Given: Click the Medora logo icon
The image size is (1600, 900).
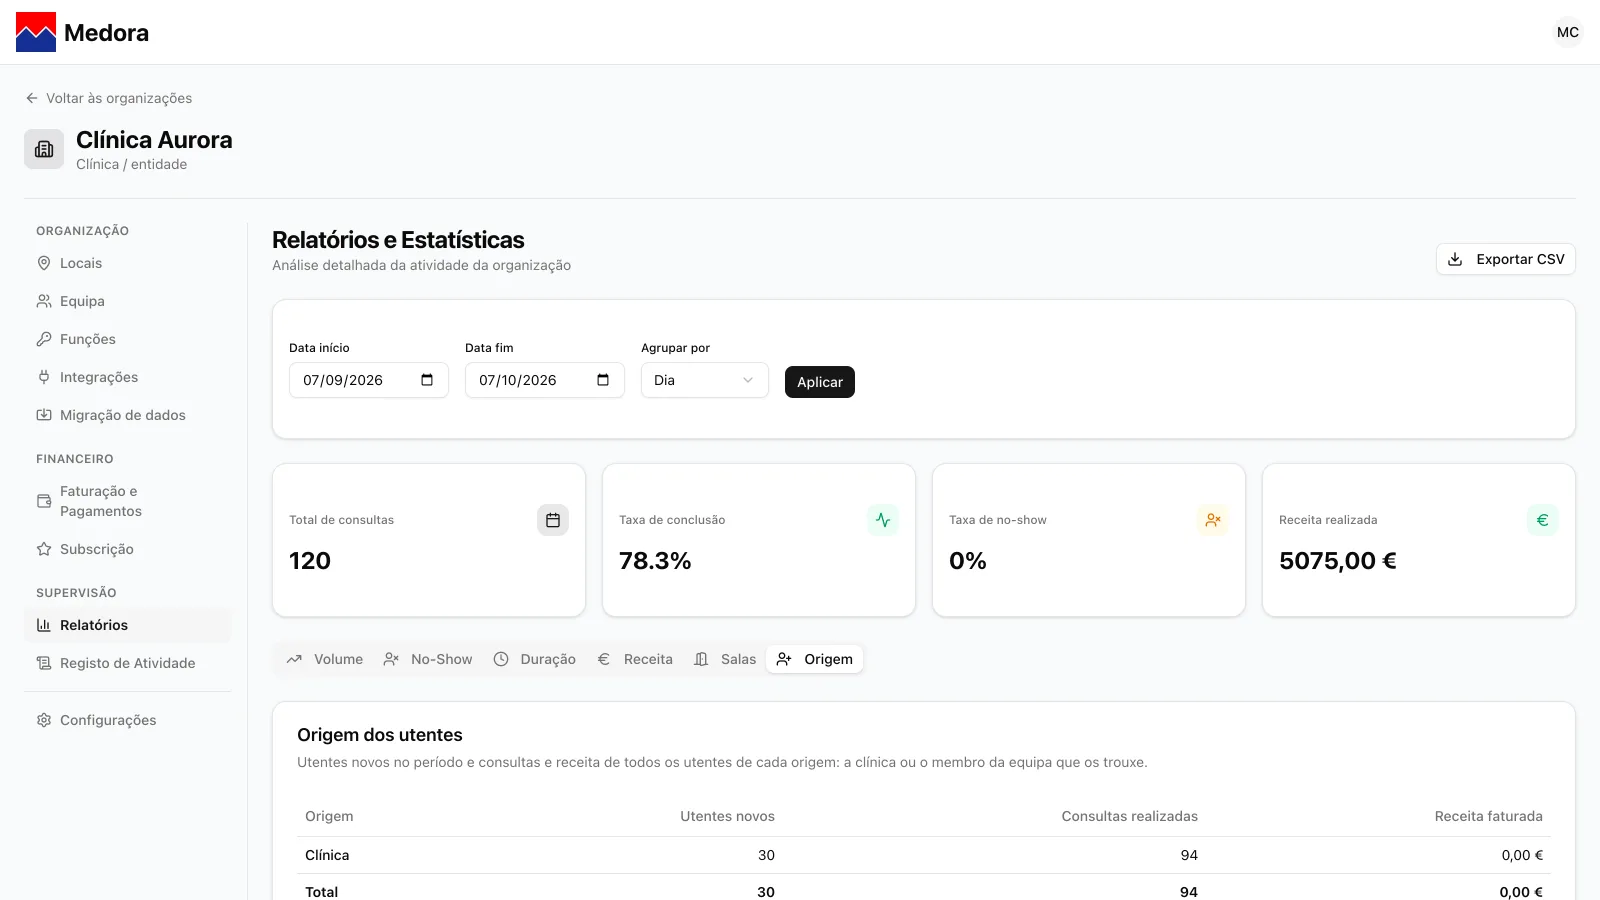Looking at the screenshot, I should [x=36, y=32].
